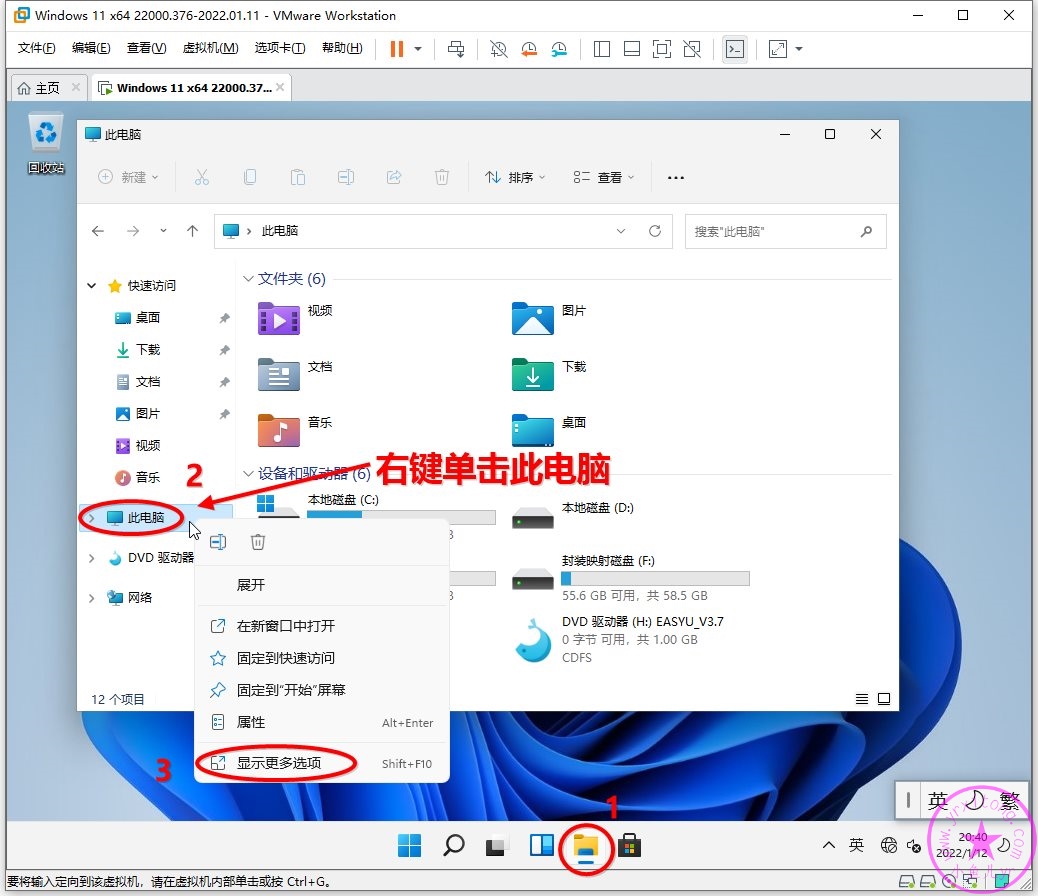This screenshot has height=896, width=1038.
Task: Click the rename icon in context menu
Action: click(218, 542)
